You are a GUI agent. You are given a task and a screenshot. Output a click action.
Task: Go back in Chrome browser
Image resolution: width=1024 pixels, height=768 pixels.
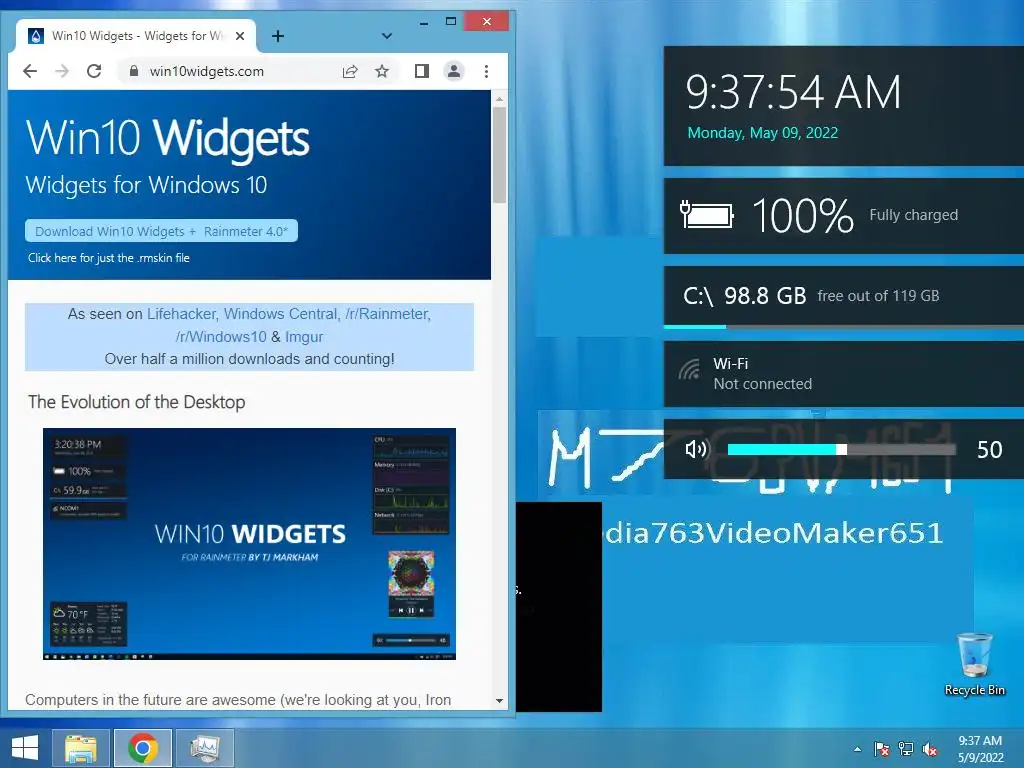click(30, 71)
